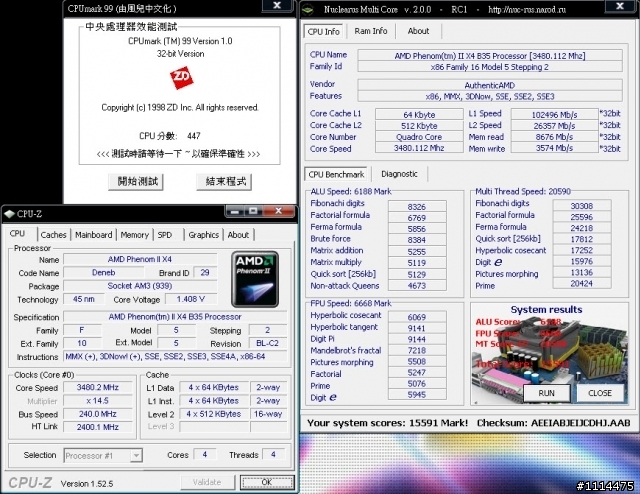The image size is (640, 494).
Task: Click the Multiplier x 14.5 value
Action: point(98,401)
